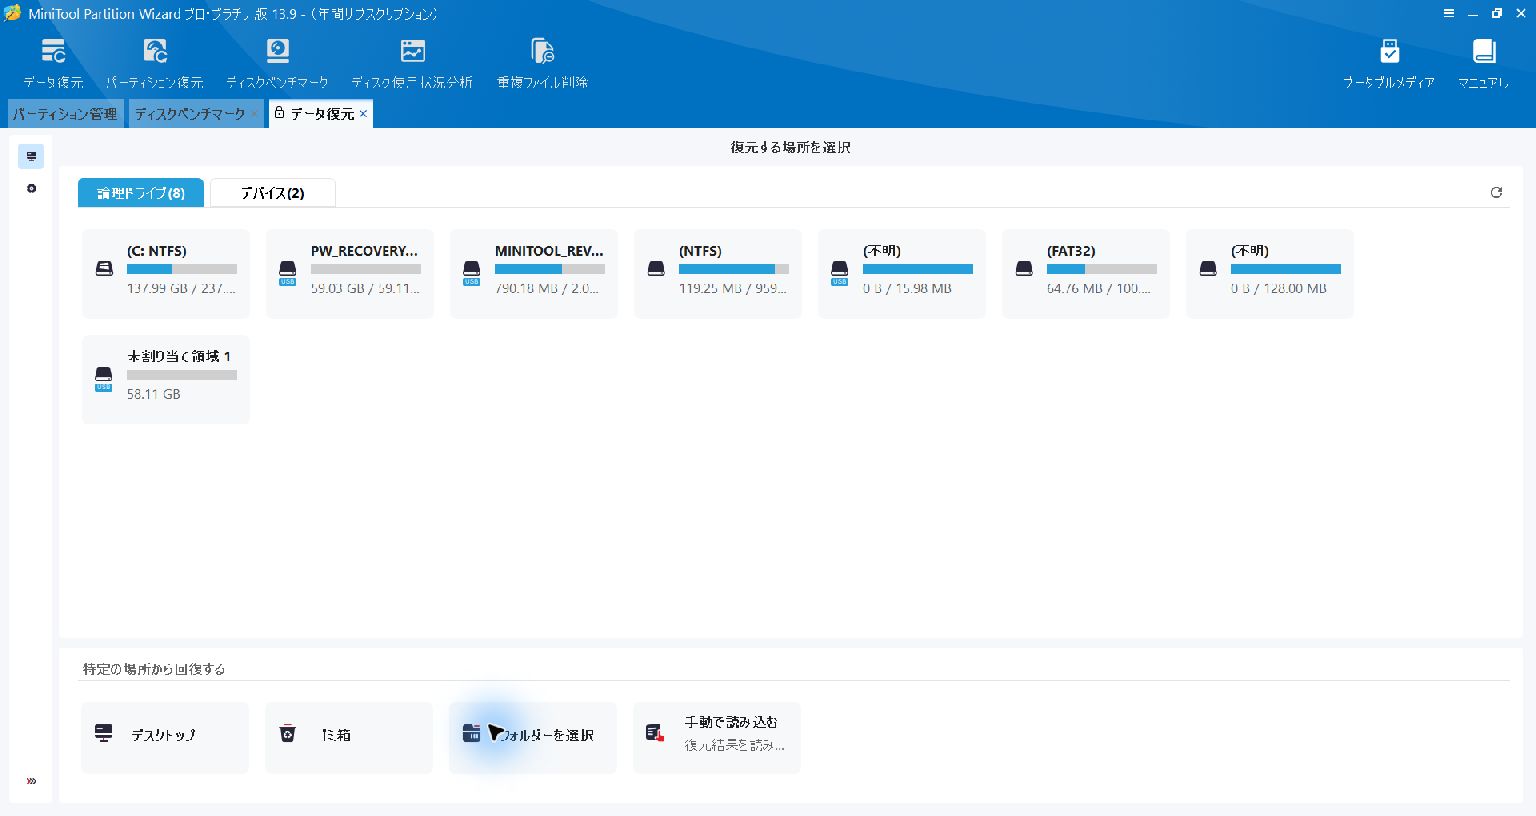Viewport: 1536px width, 816px height.
Task: Switch to the デバイス(2) tab
Action: tap(273, 193)
